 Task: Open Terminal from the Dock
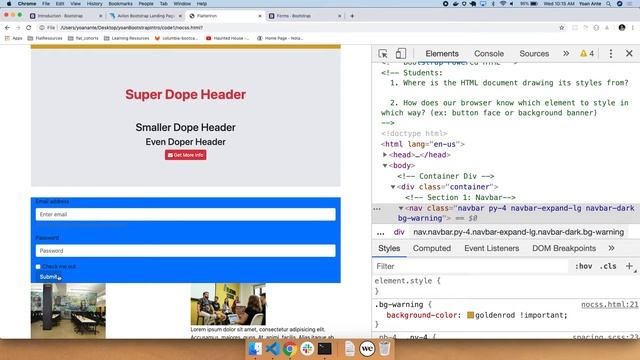click(x=324, y=349)
